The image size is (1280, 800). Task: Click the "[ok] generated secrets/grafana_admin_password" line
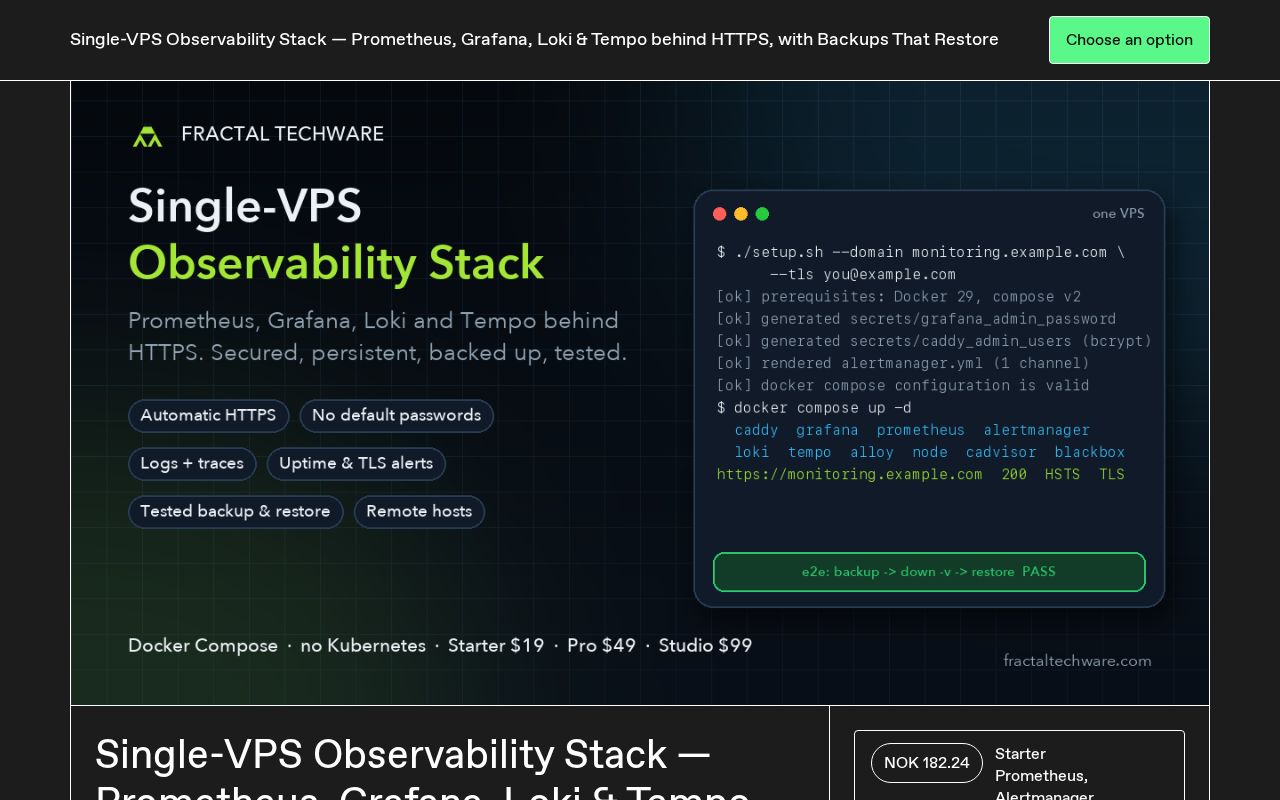(x=916, y=319)
